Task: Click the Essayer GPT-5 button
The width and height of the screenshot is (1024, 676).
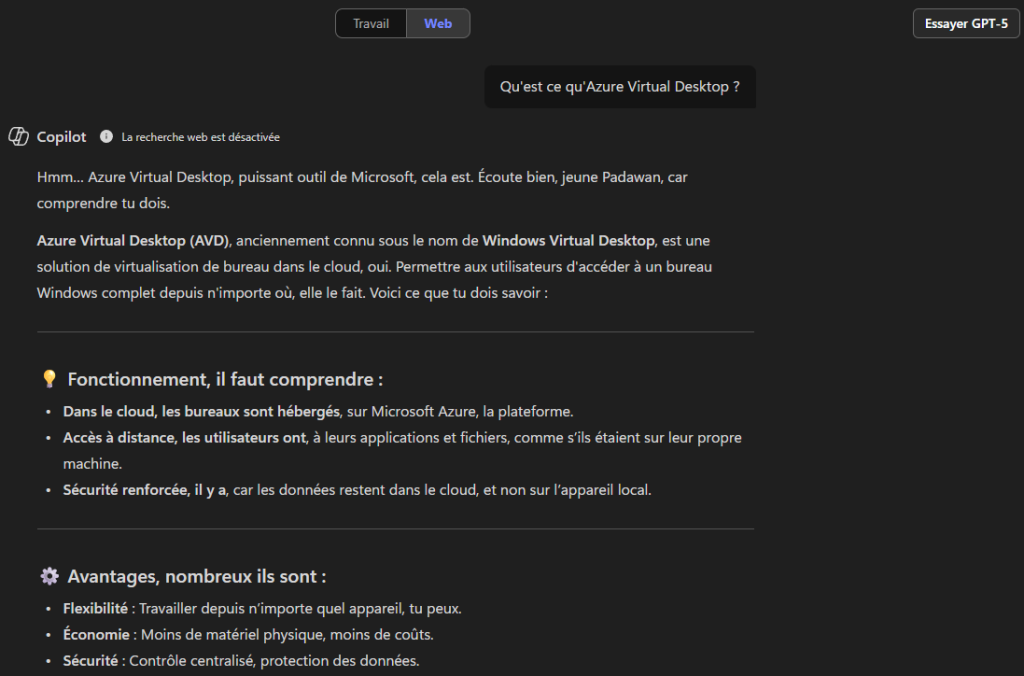Action: click(x=966, y=24)
